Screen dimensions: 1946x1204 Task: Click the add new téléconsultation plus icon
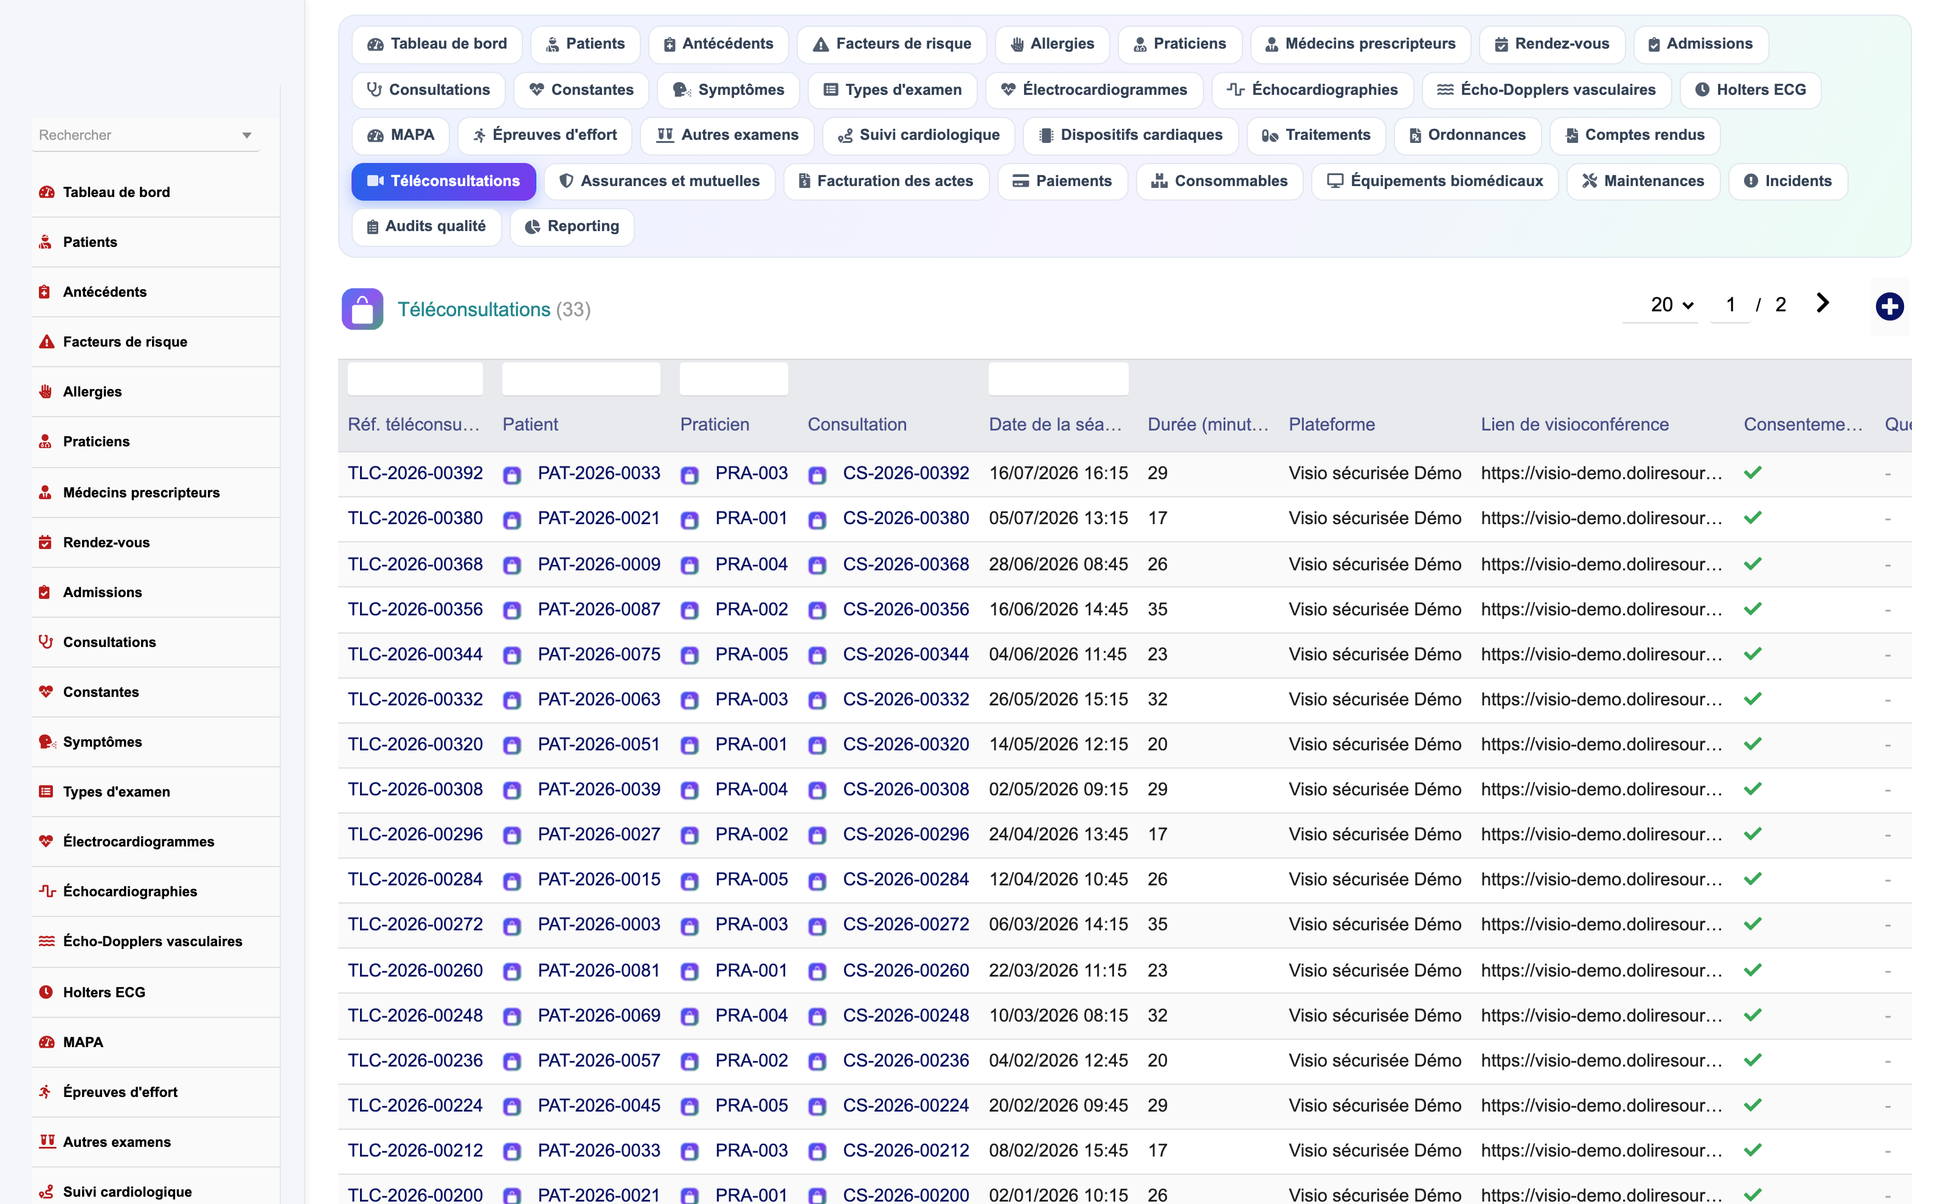tap(1889, 307)
